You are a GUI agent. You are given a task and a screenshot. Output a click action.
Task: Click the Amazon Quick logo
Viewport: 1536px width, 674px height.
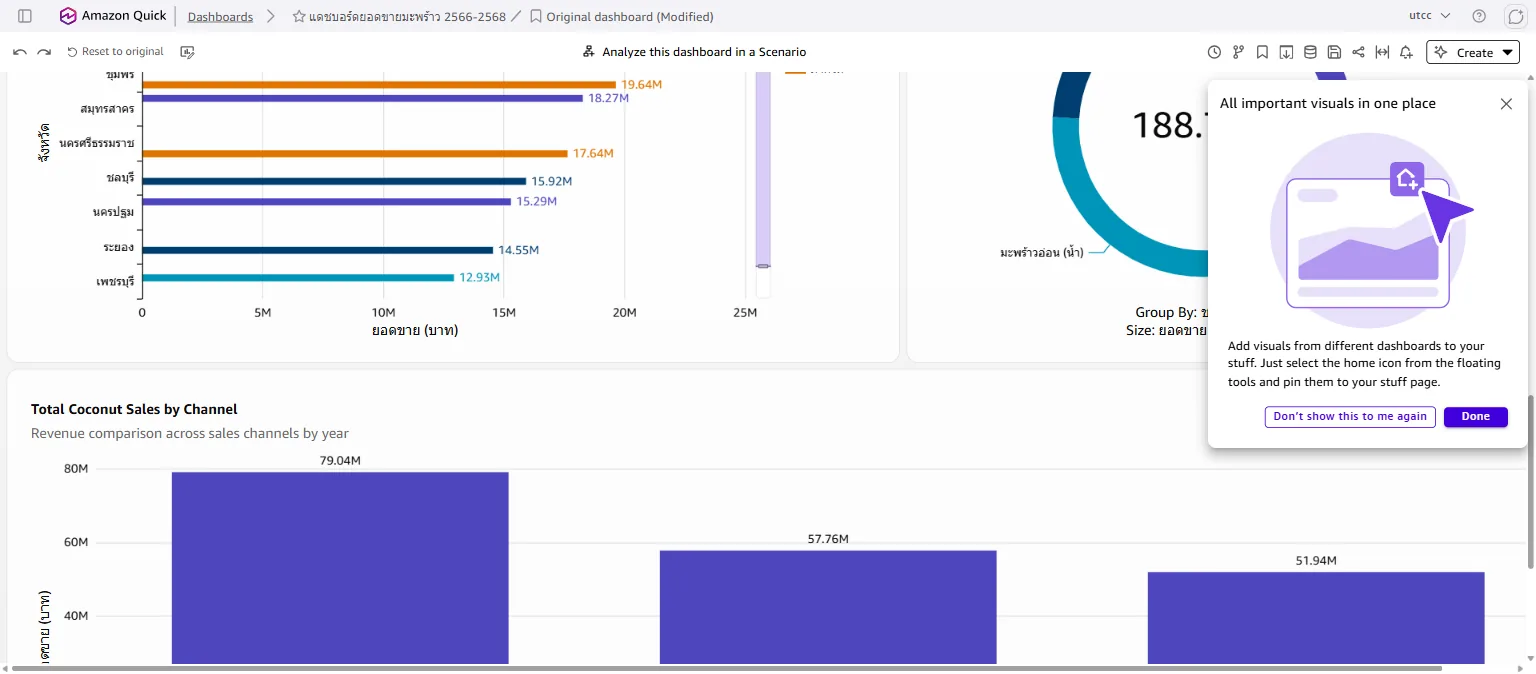pyautogui.click(x=113, y=16)
